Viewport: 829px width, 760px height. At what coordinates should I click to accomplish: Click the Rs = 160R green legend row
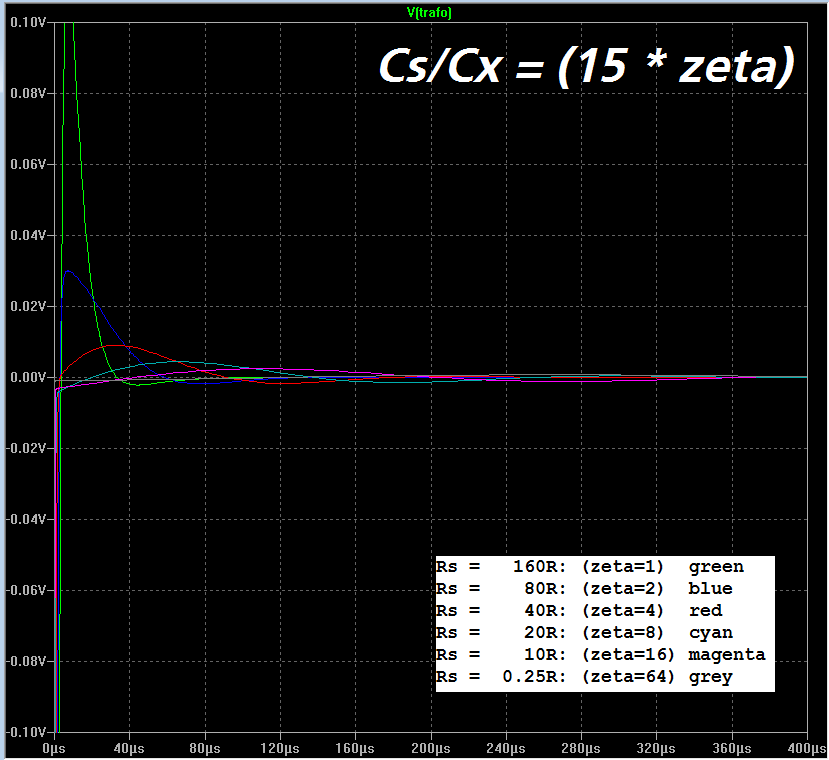(590, 567)
